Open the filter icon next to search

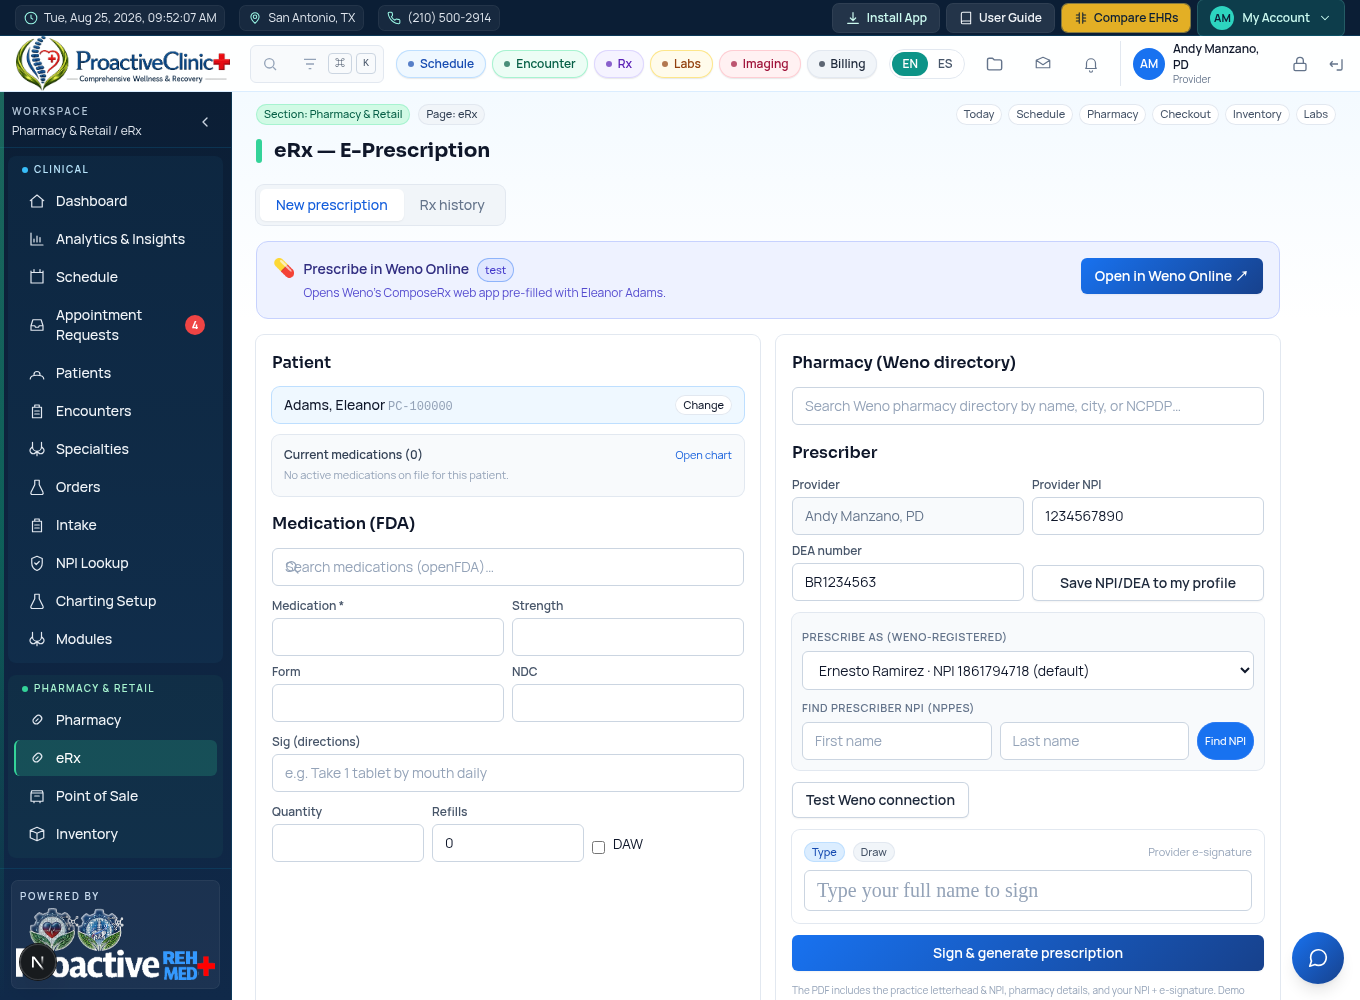pos(310,64)
